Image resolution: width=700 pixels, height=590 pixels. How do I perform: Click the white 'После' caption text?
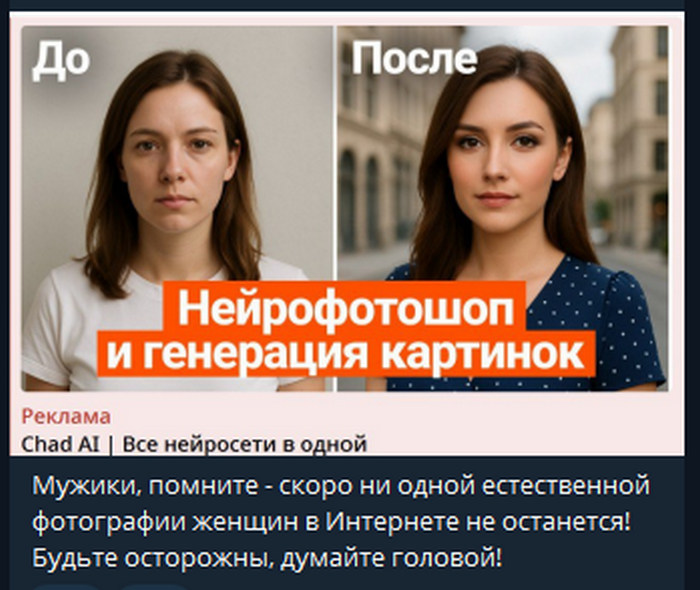414,58
